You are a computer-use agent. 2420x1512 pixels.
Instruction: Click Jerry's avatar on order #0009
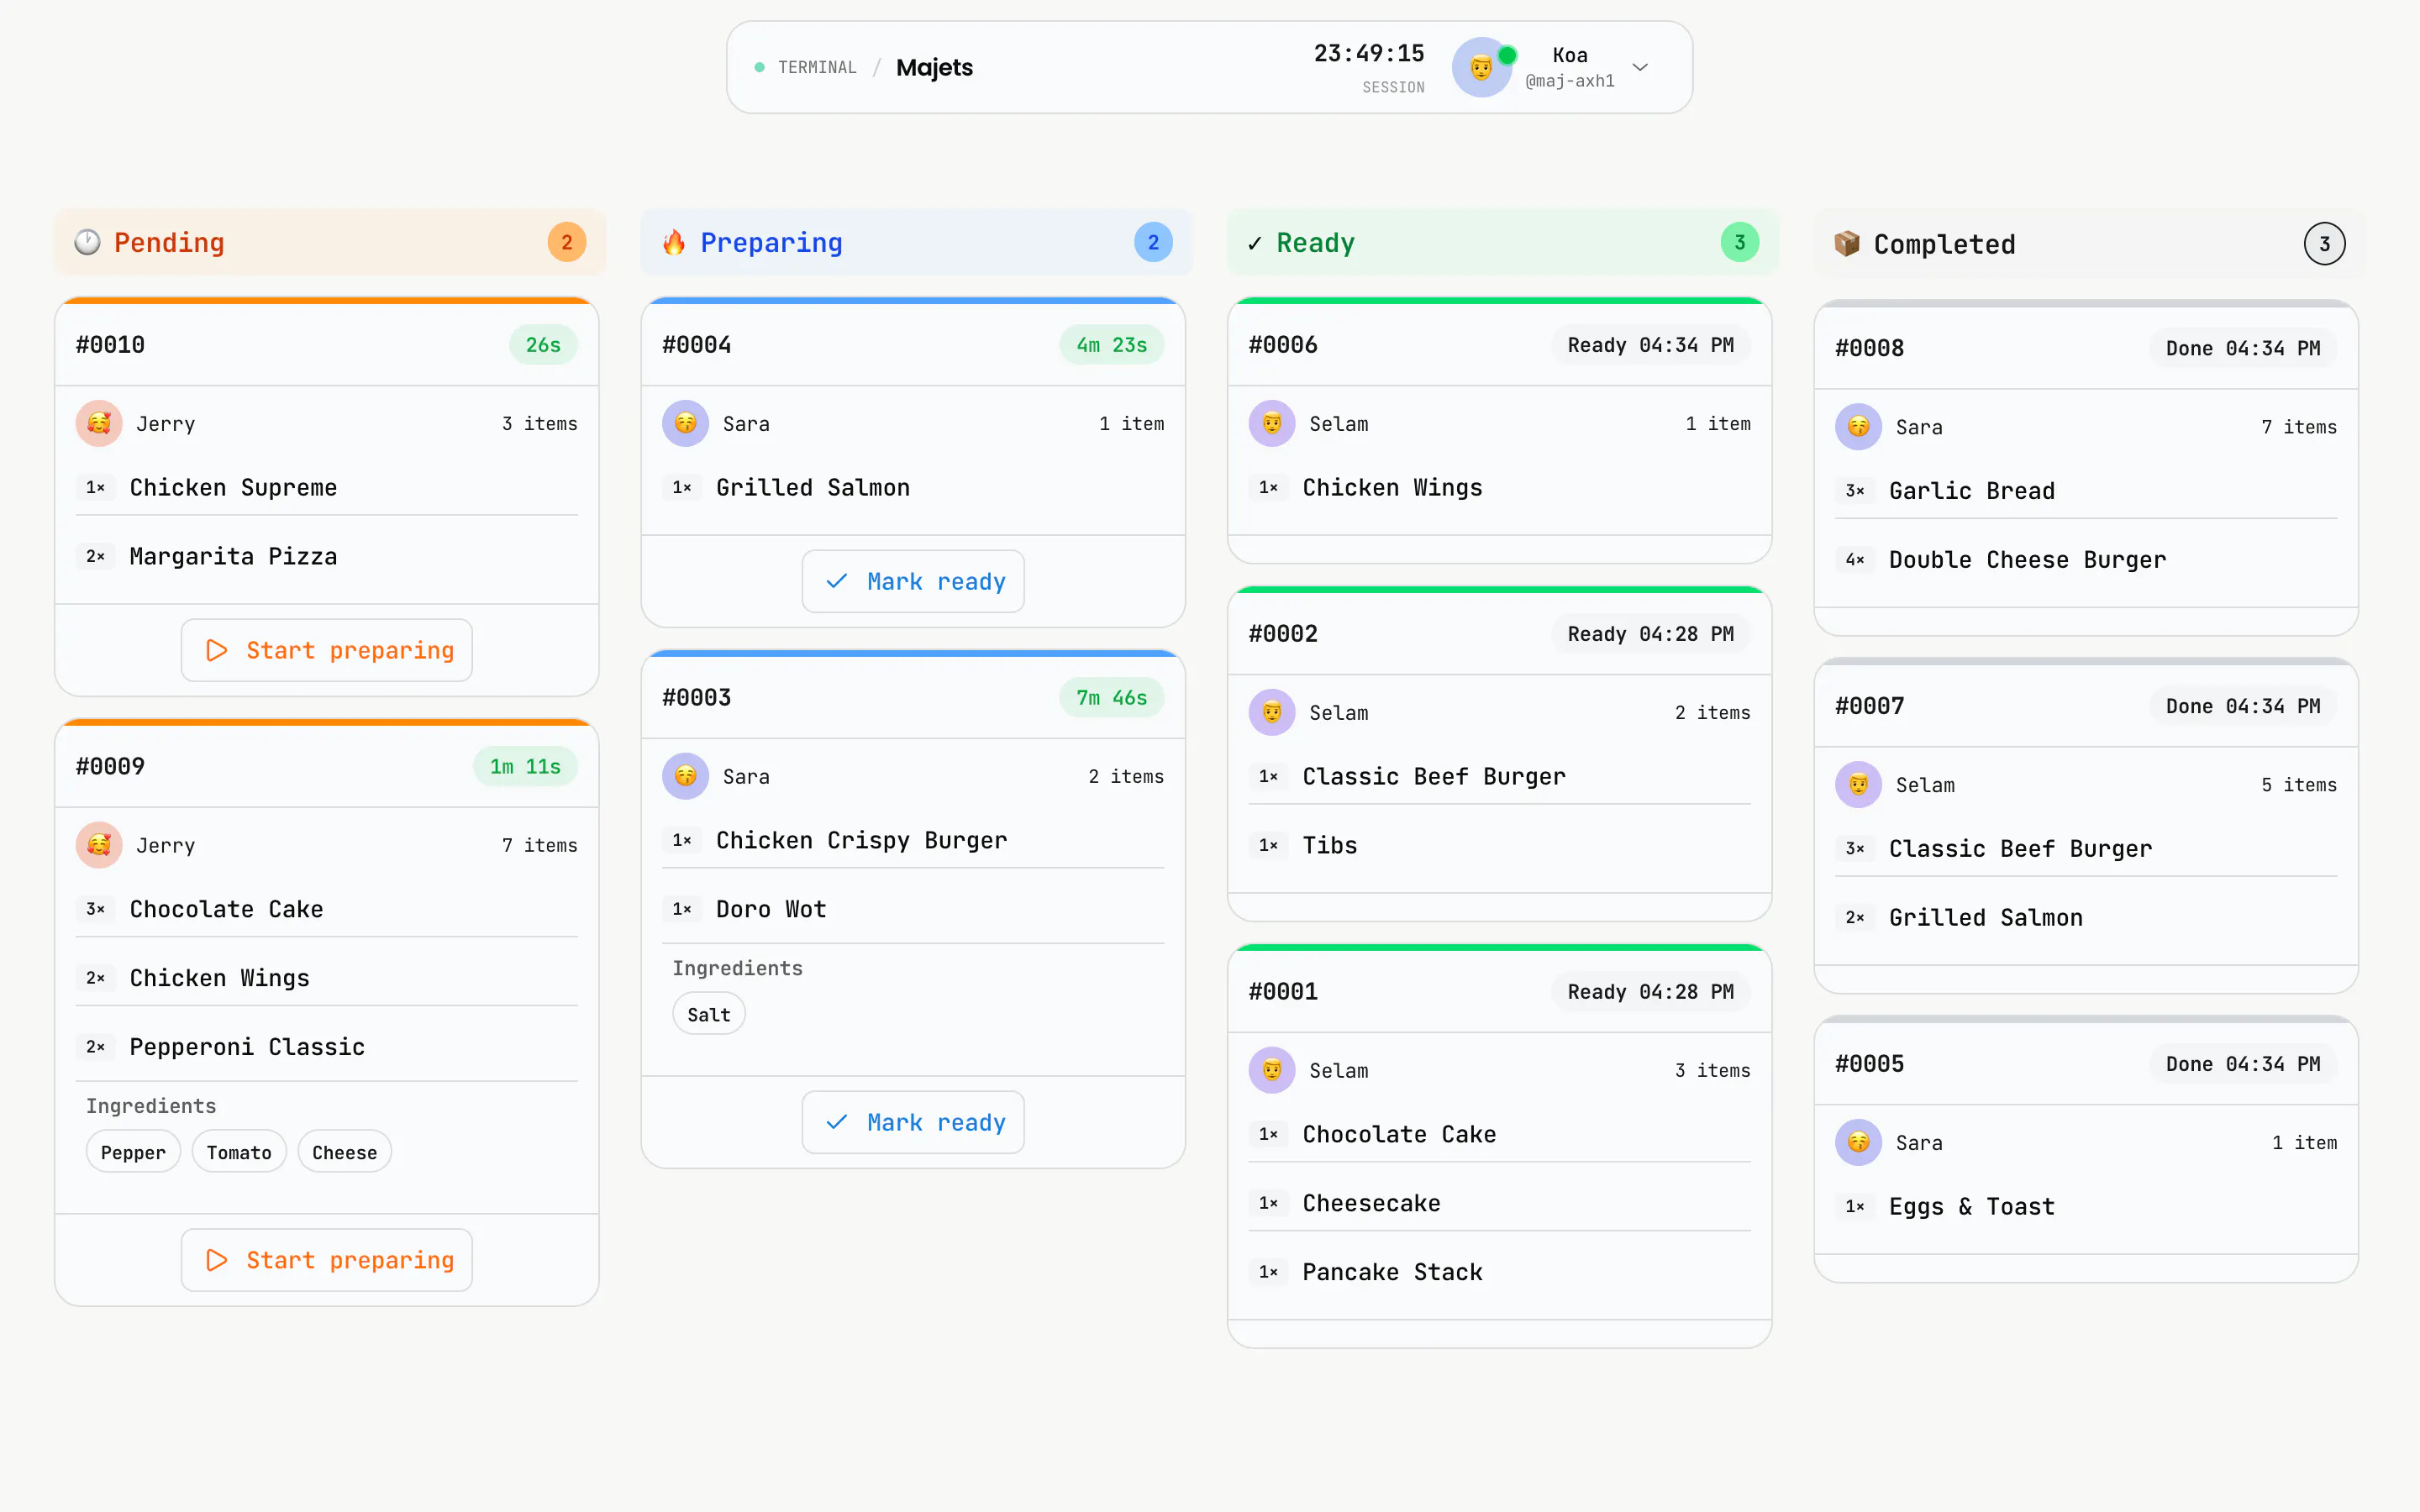coord(99,845)
